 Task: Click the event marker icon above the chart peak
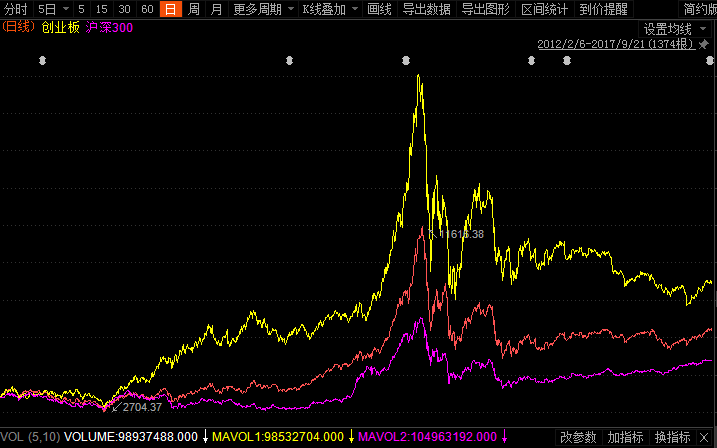[406, 61]
